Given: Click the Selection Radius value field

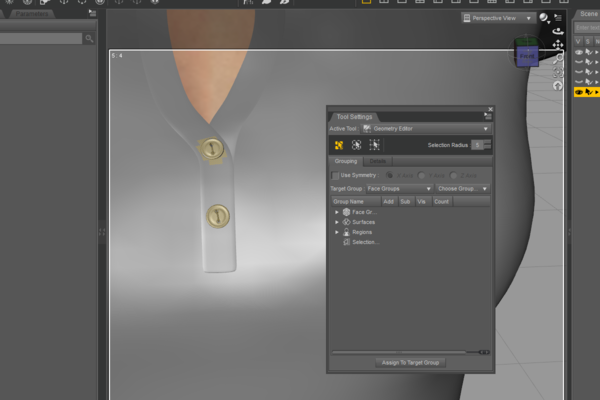Looking at the screenshot, I should (477, 145).
